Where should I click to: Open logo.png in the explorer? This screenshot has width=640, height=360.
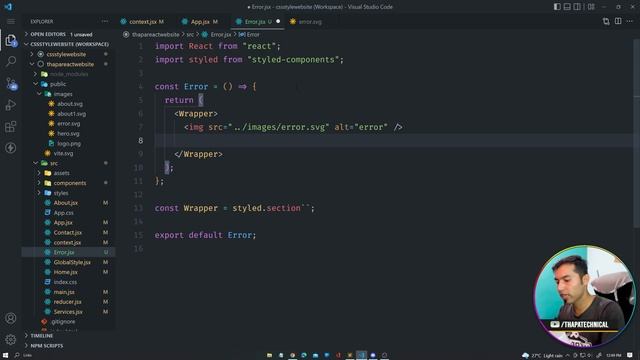coord(69,144)
